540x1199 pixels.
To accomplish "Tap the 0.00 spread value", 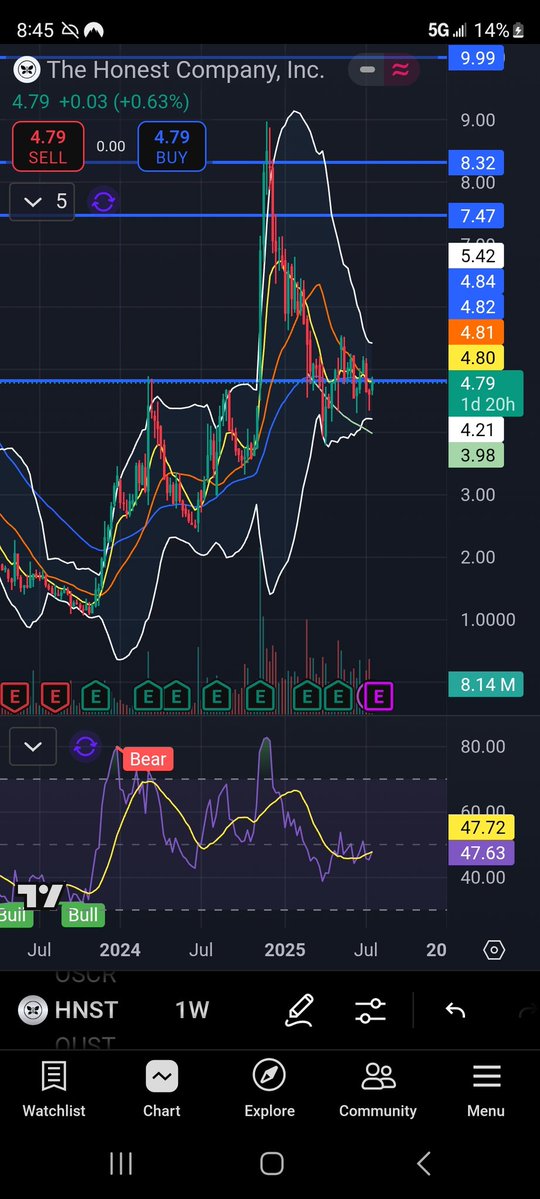I will tap(111, 147).
